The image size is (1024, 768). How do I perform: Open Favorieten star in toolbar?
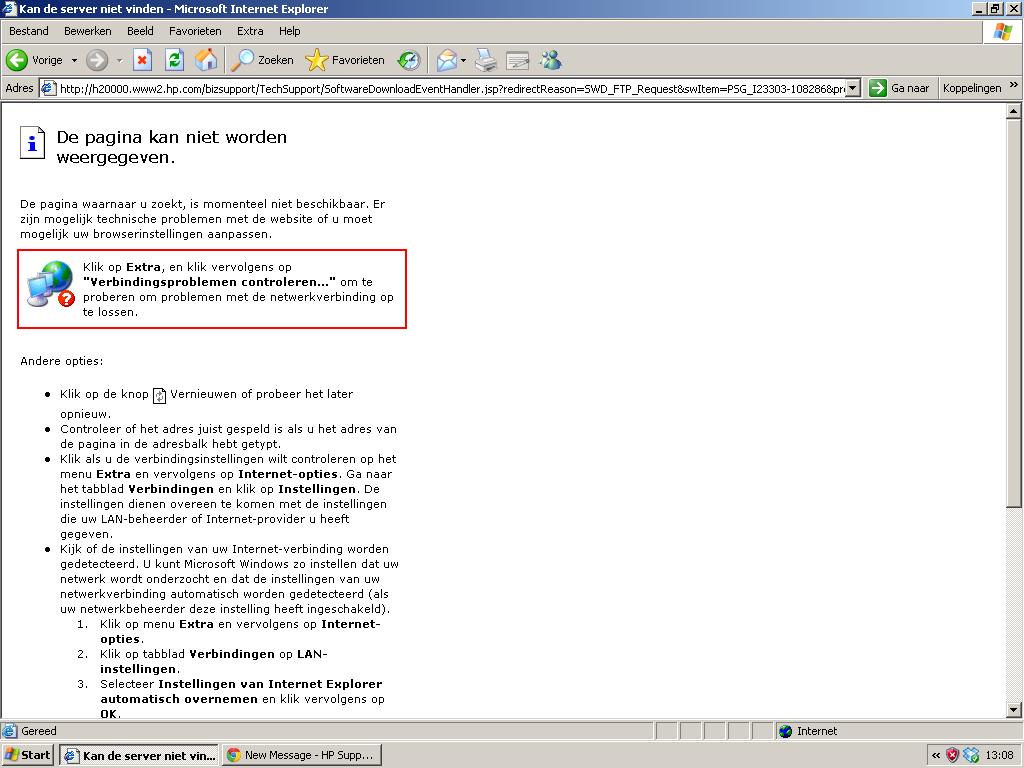345,60
